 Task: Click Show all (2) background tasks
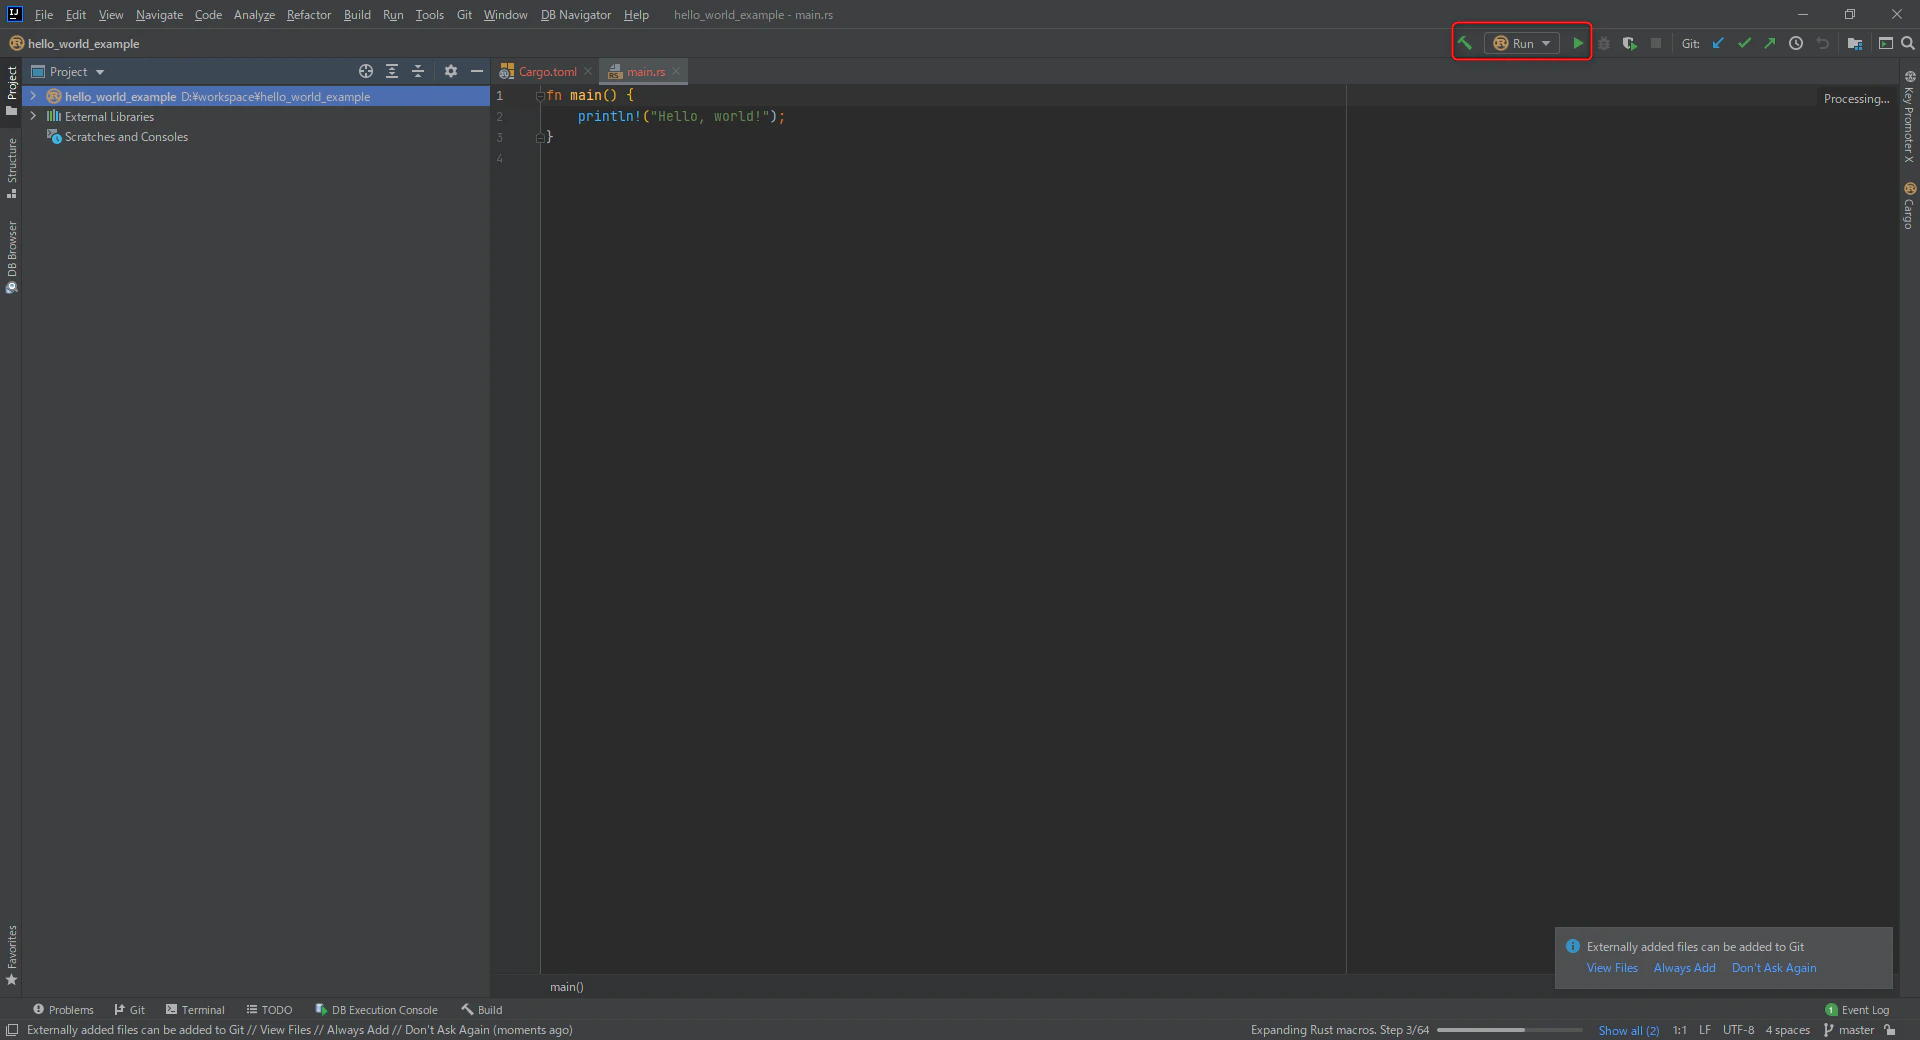coord(1628,1030)
